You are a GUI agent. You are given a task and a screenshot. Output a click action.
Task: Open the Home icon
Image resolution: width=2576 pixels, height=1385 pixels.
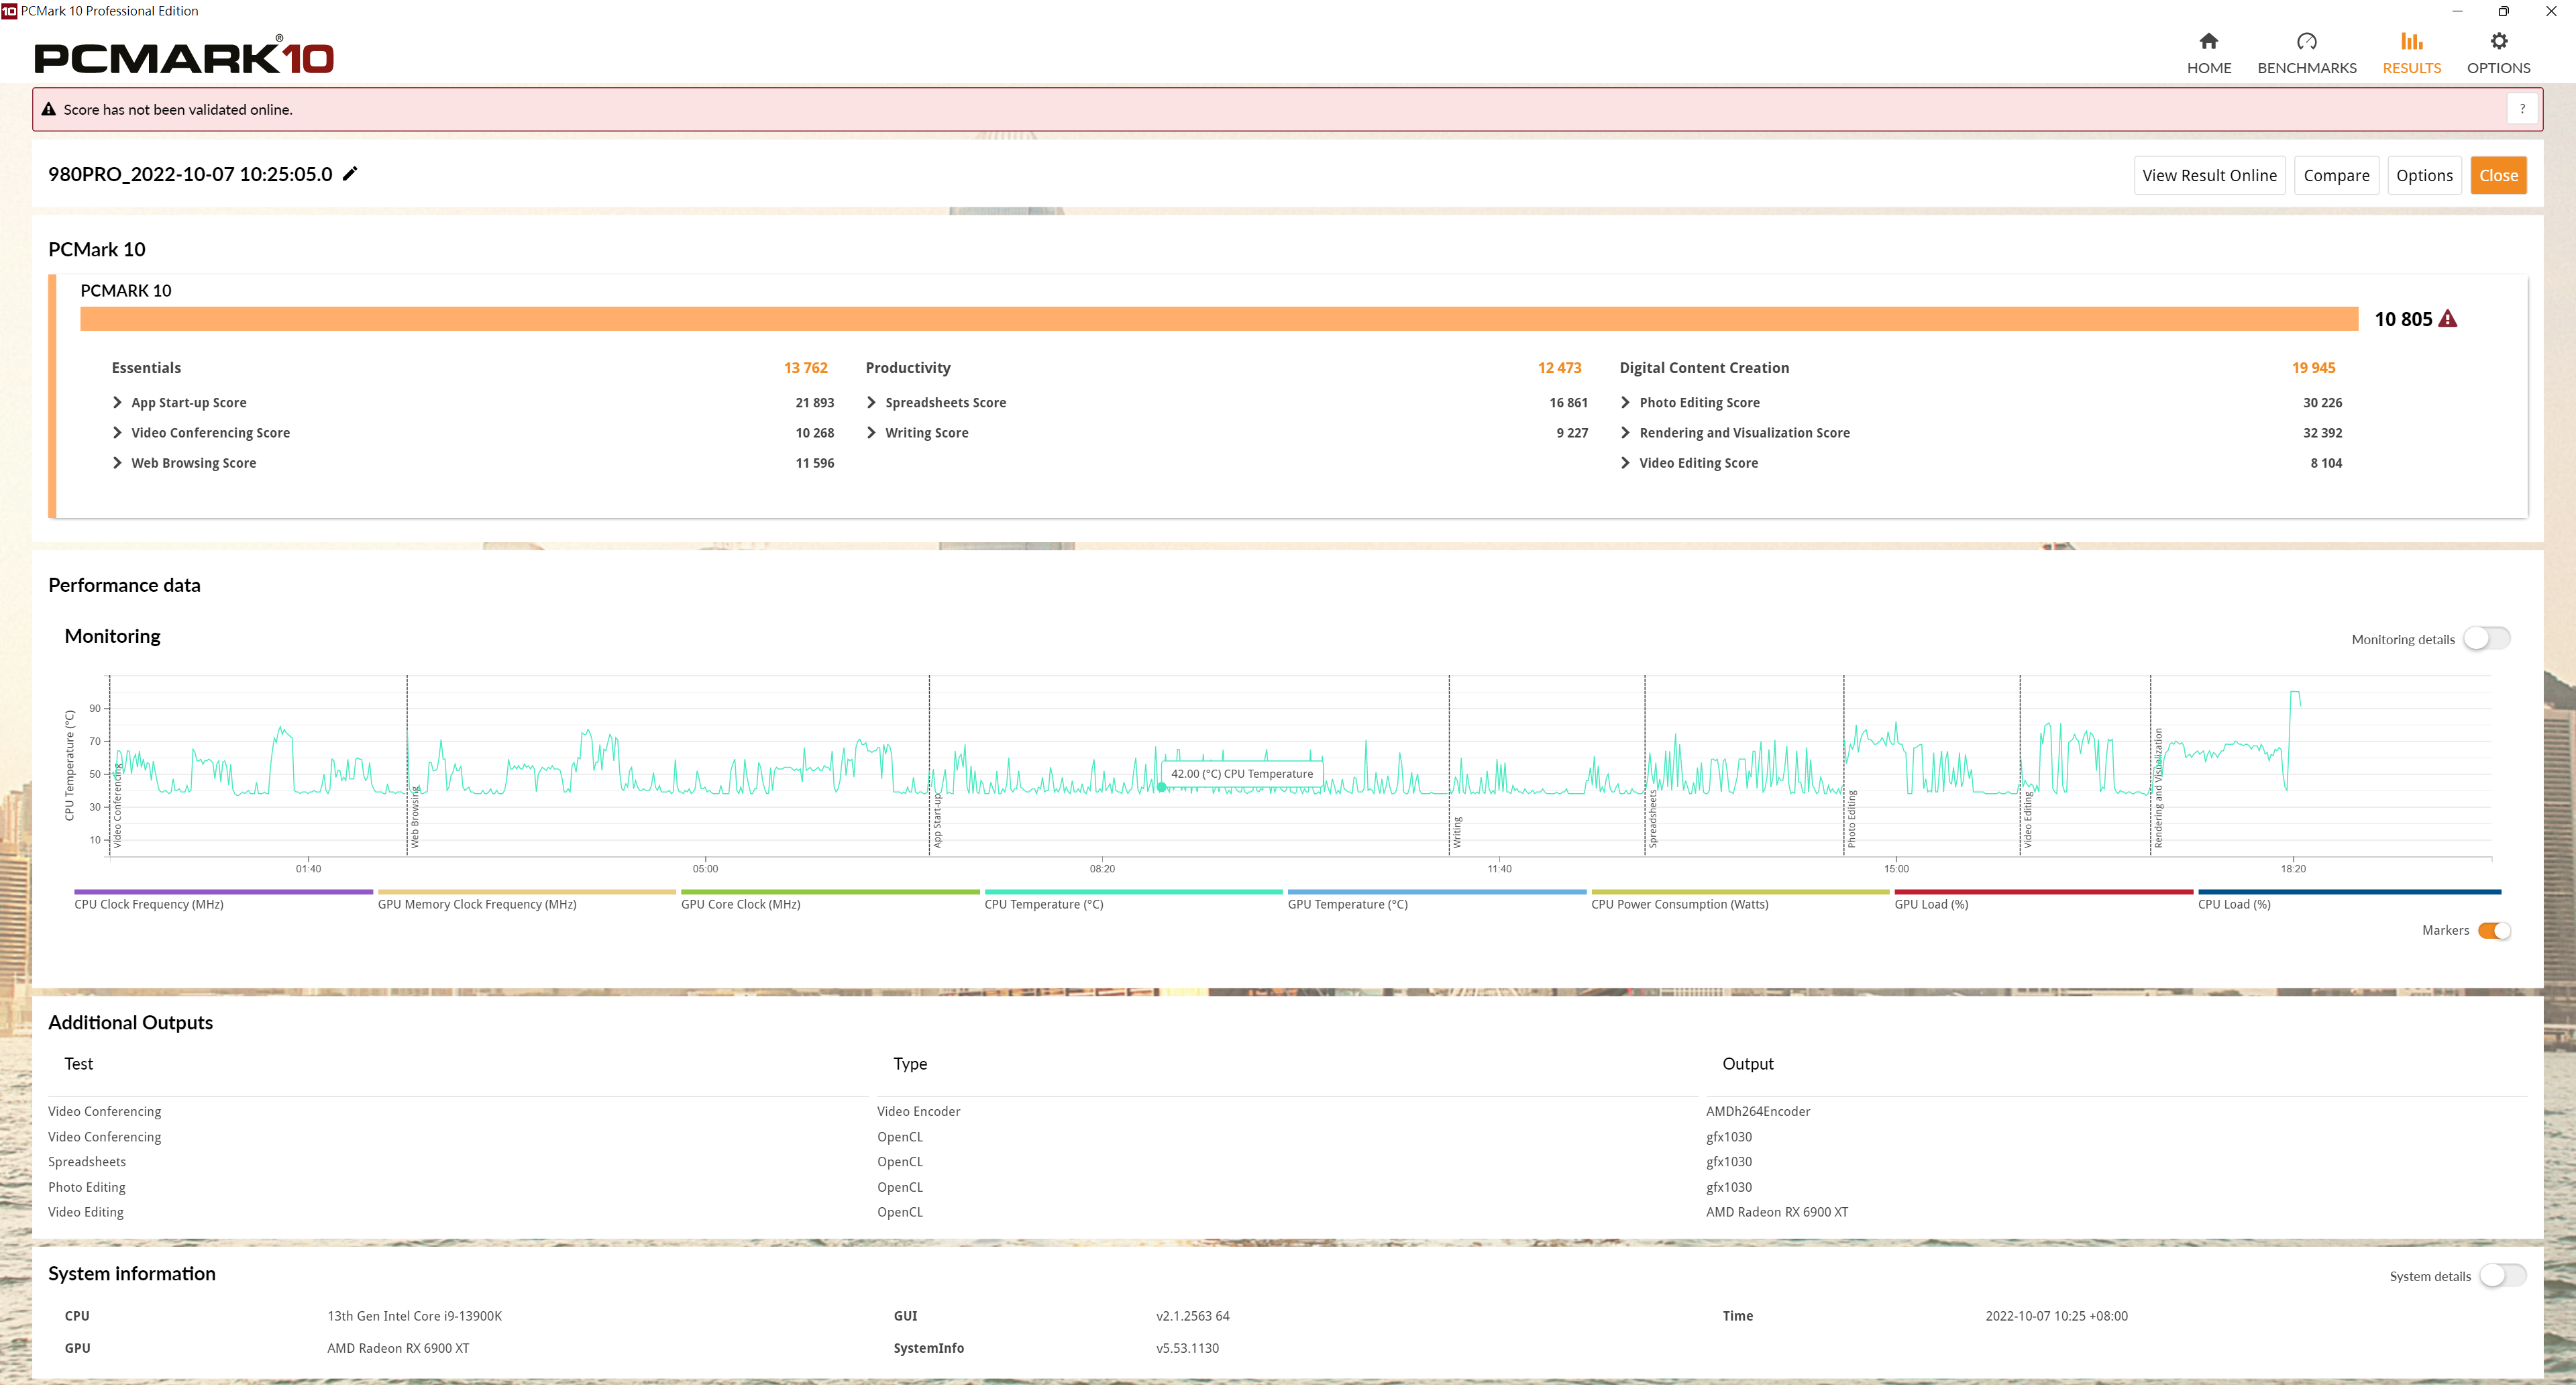[x=2208, y=41]
